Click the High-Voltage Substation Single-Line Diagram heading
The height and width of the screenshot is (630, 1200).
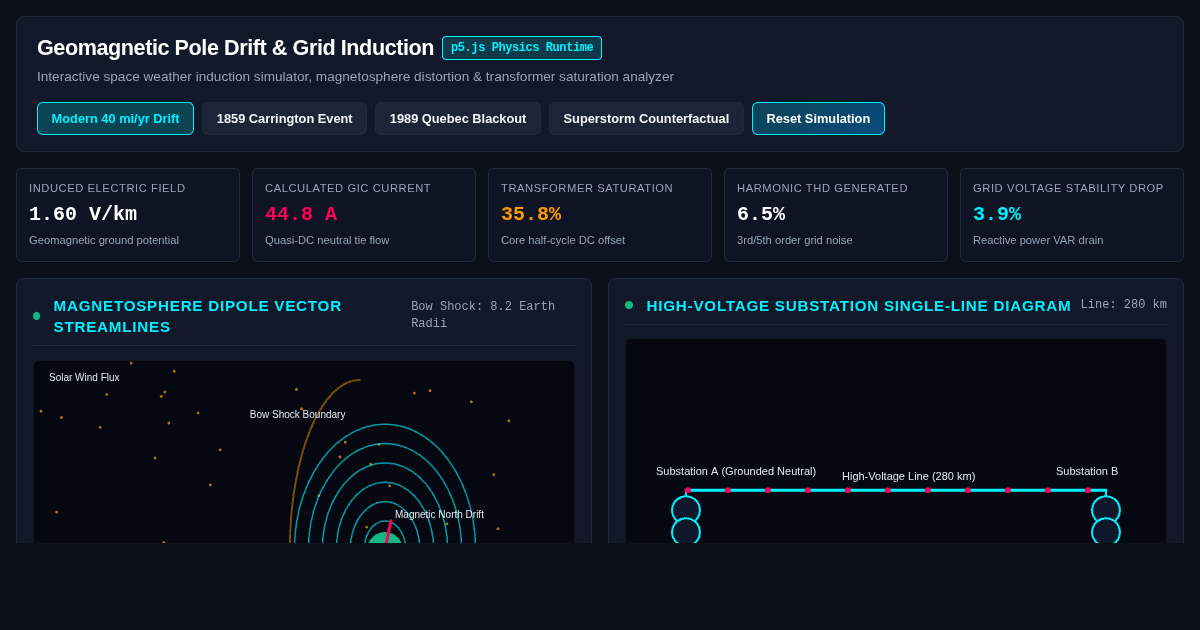click(858, 305)
